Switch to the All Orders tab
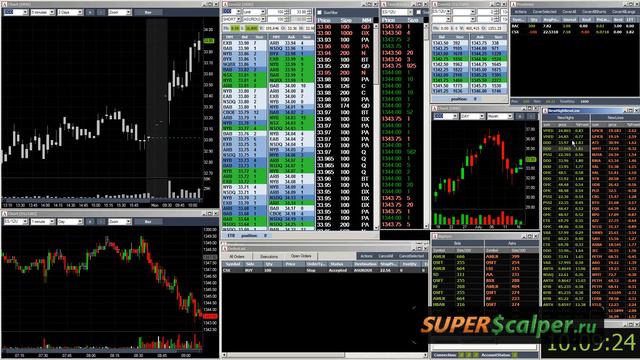The width and height of the screenshot is (640, 360). click(x=237, y=256)
